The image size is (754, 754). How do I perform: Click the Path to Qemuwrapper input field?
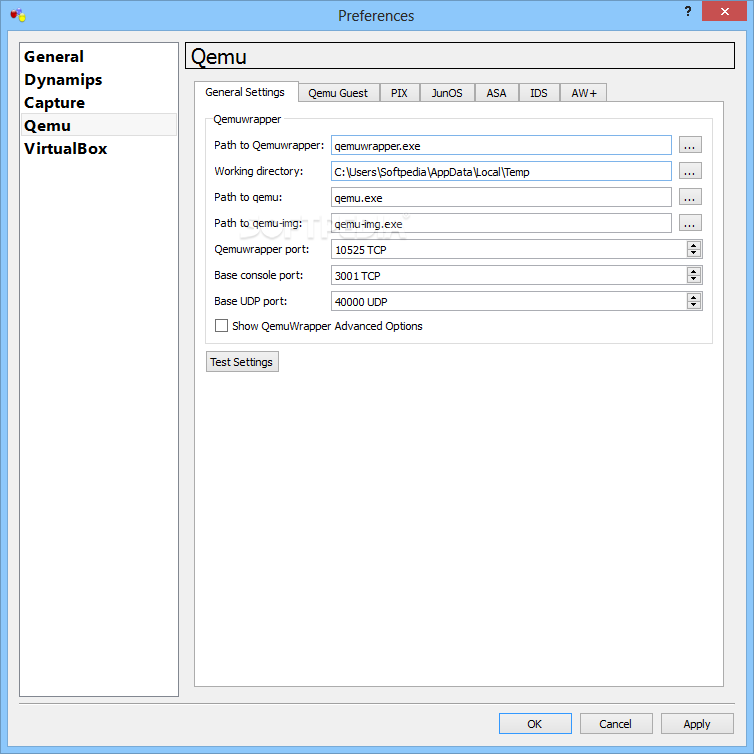[501, 145]
